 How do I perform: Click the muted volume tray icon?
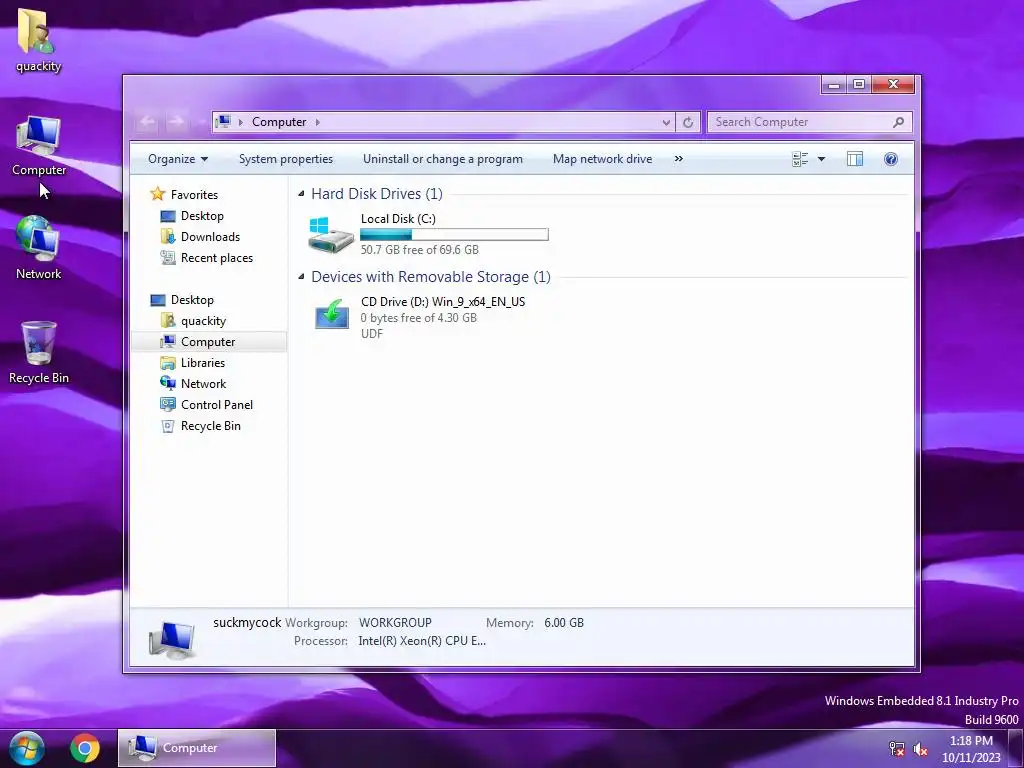point(921,749)
